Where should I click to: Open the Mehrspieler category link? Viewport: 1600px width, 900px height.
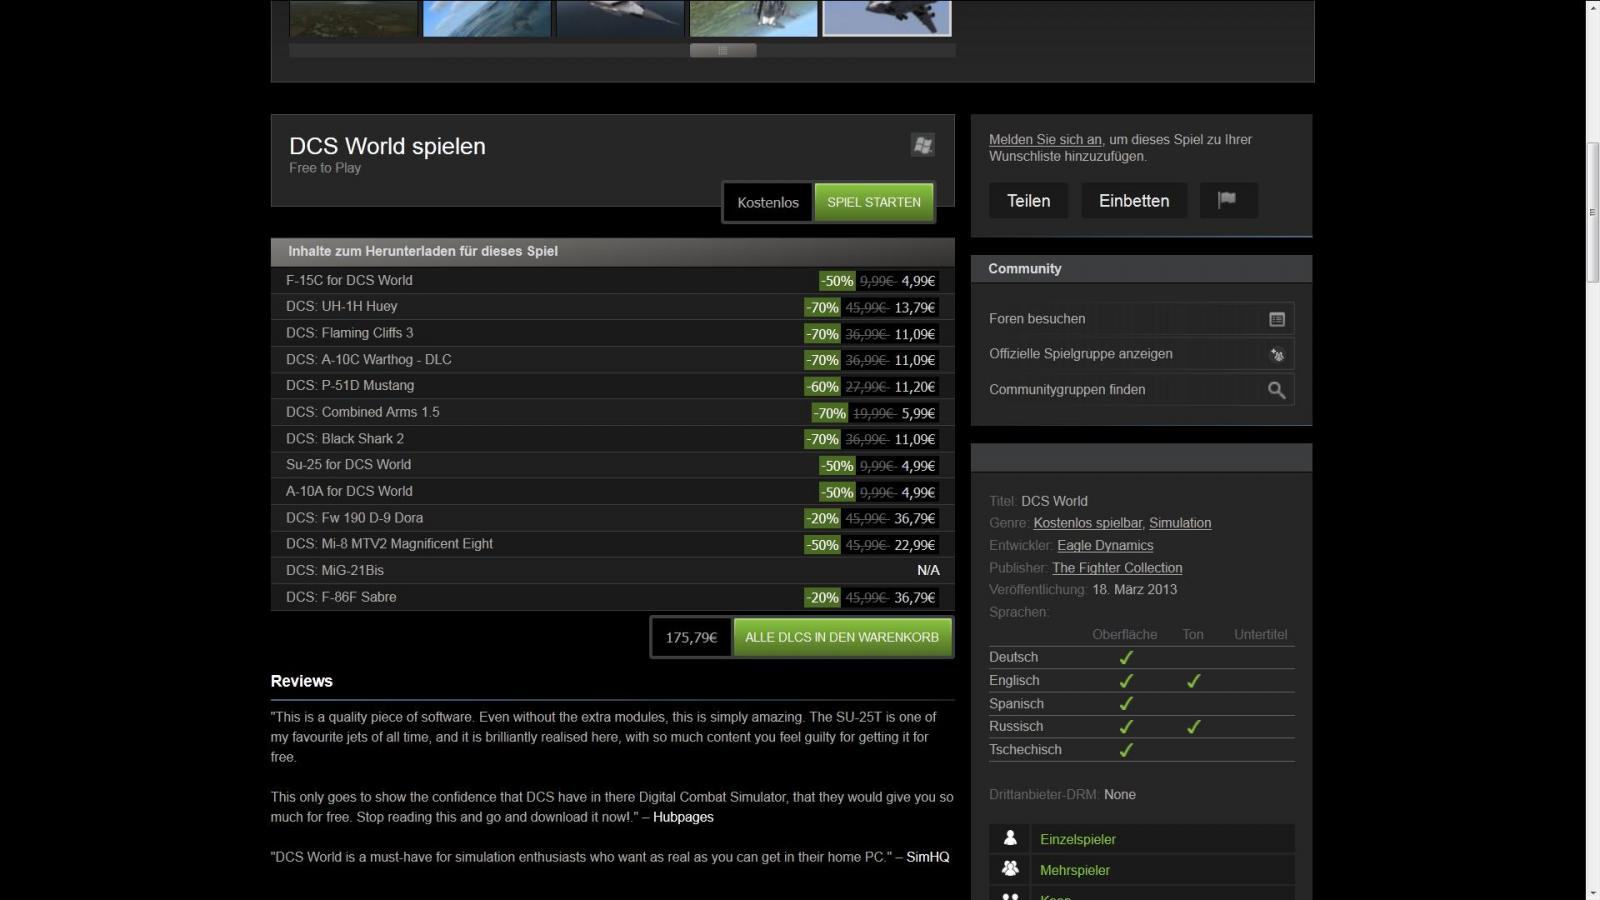(1075, 870)
